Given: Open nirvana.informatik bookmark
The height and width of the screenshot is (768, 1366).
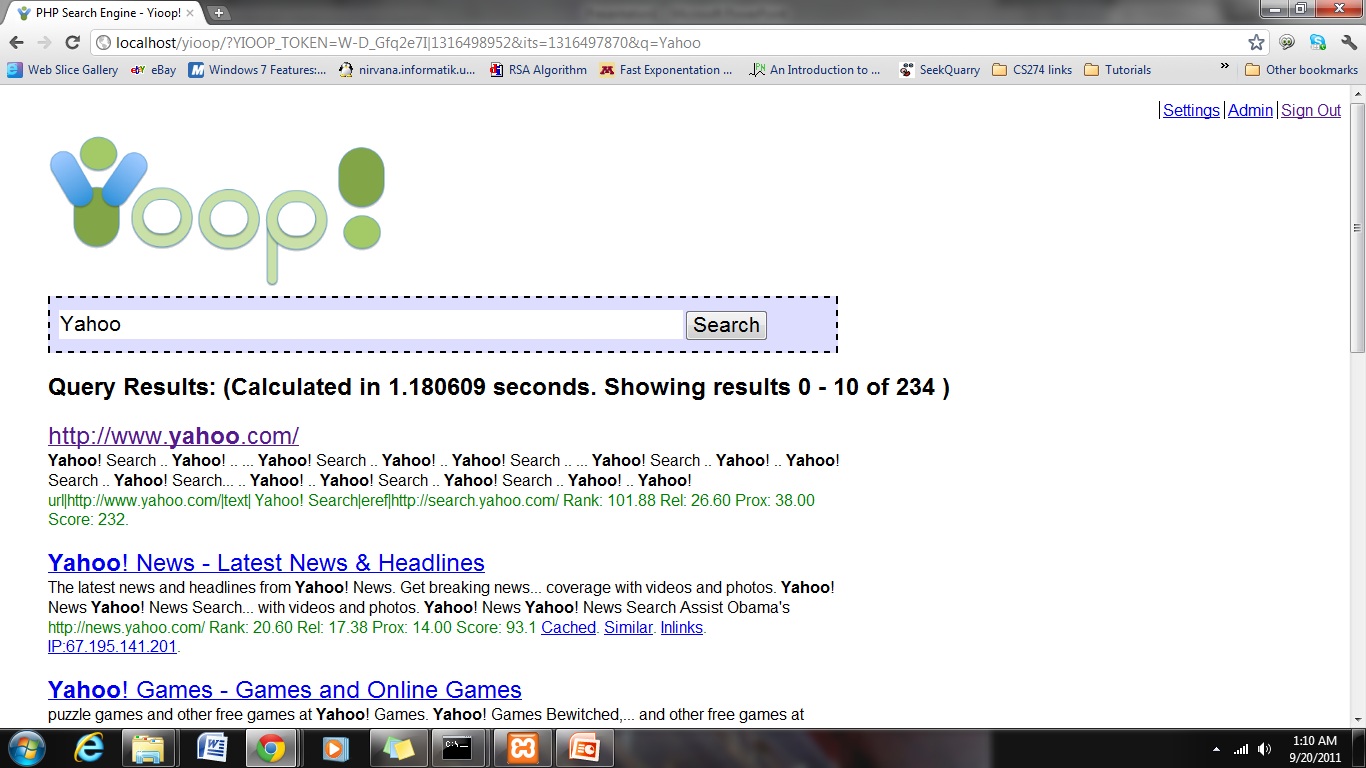Looking at the screenshot, I should click(407, 70).
